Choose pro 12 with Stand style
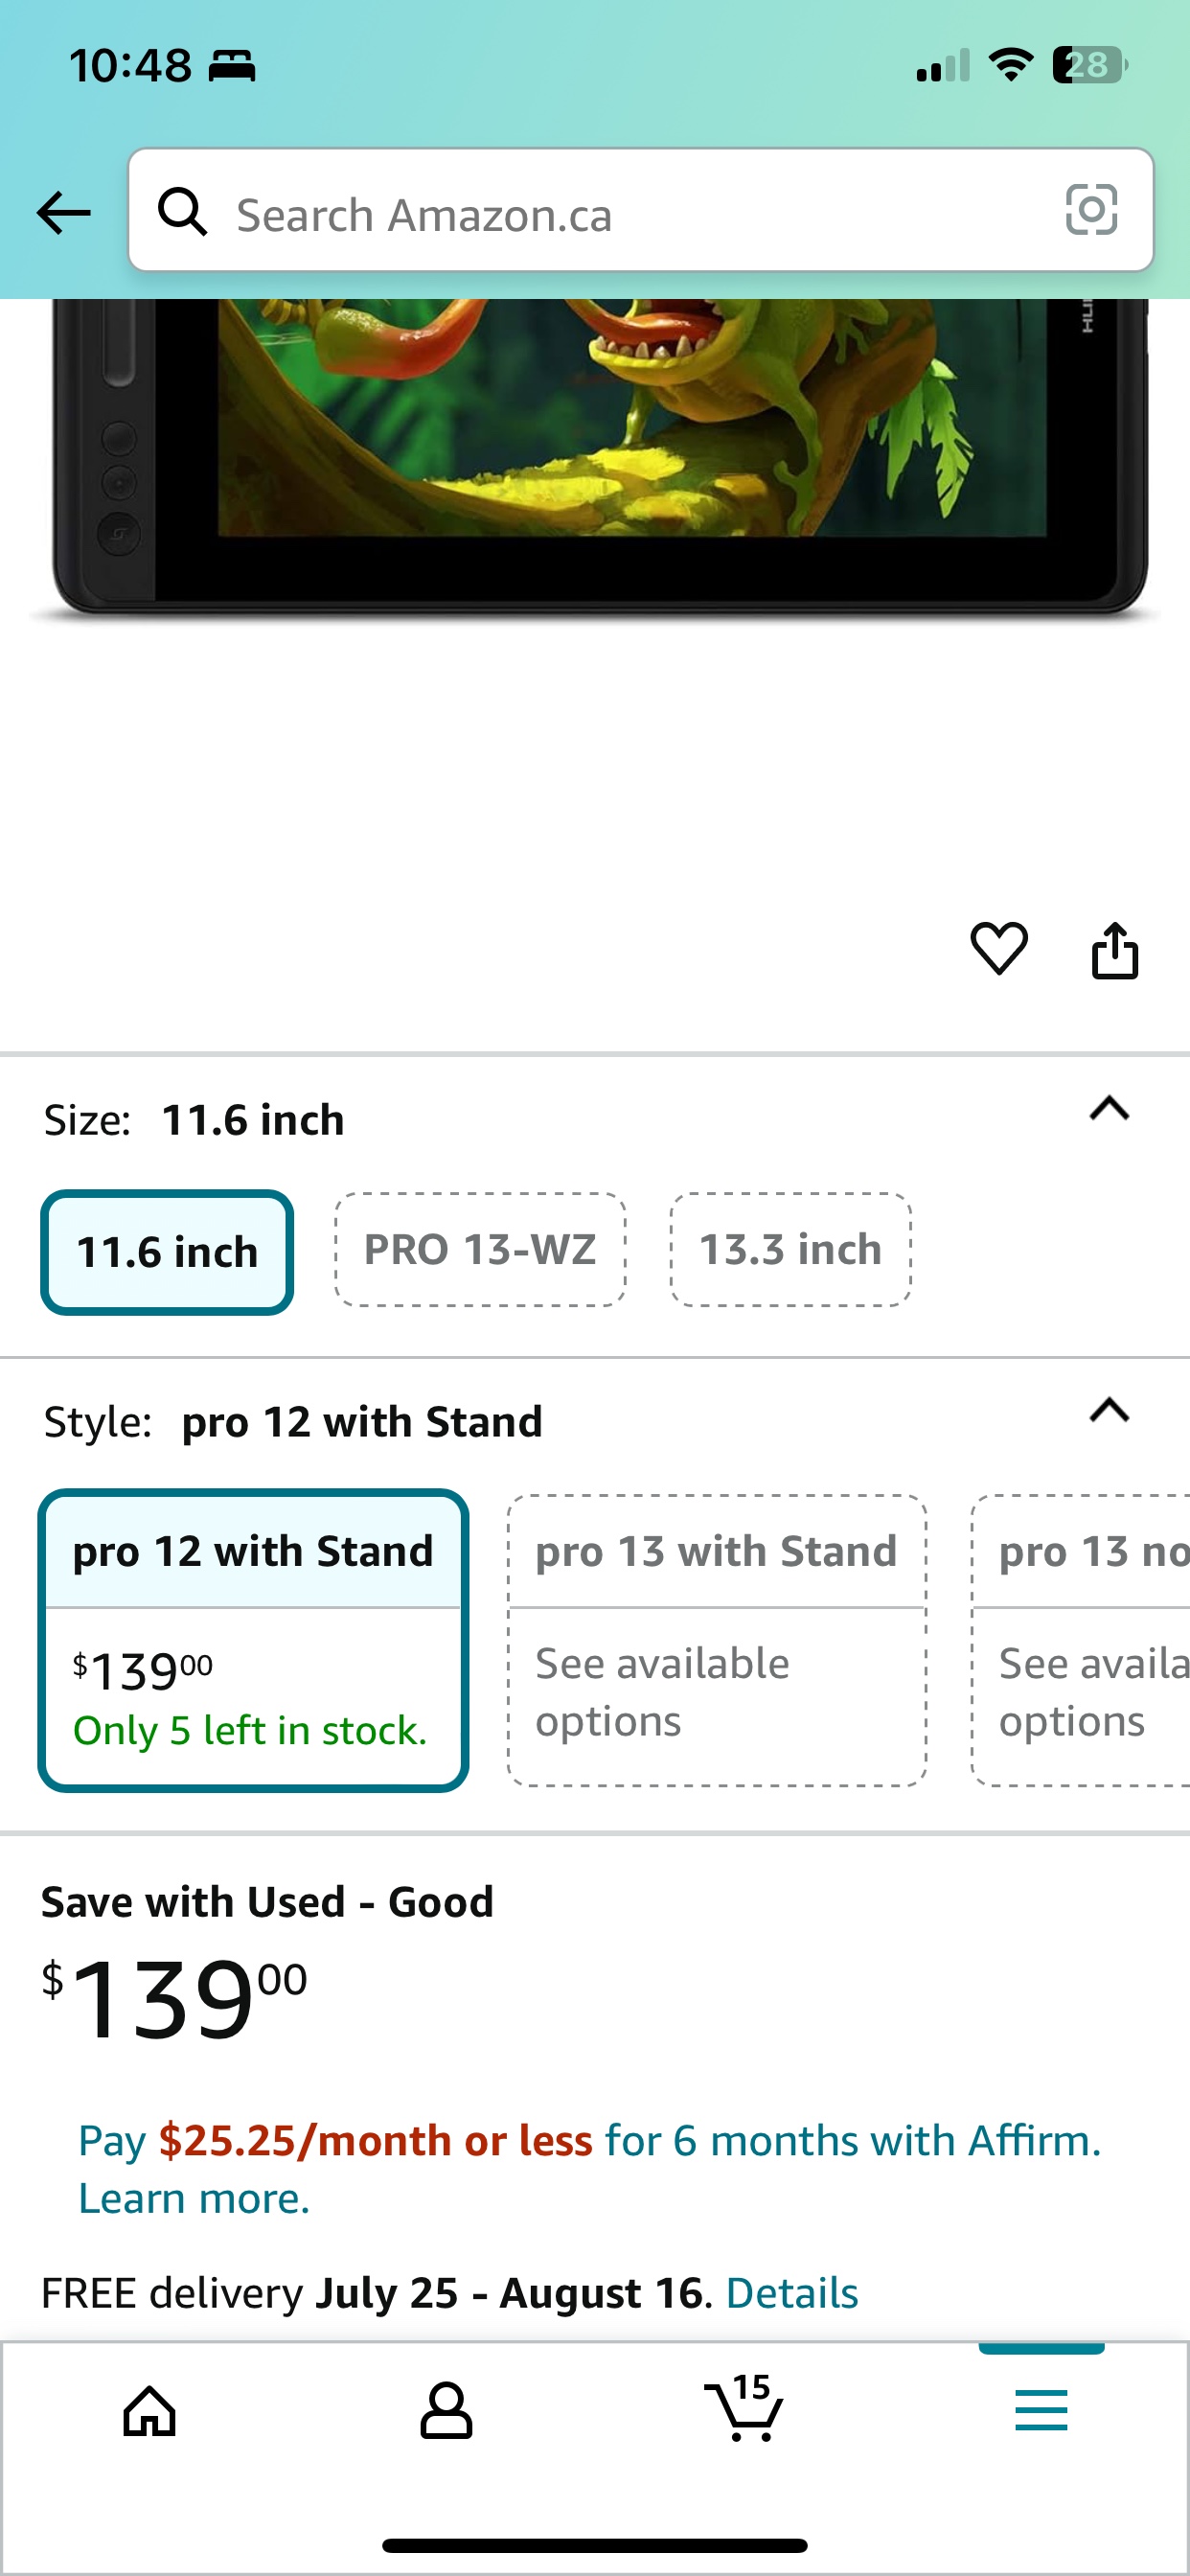The image size is (1190, 2576). click(x=253, y=1640)
